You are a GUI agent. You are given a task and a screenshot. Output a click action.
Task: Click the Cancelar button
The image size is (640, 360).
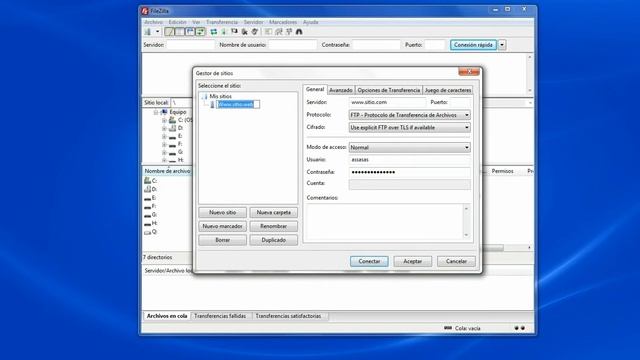pyautogui.click(x=456, y=261)
